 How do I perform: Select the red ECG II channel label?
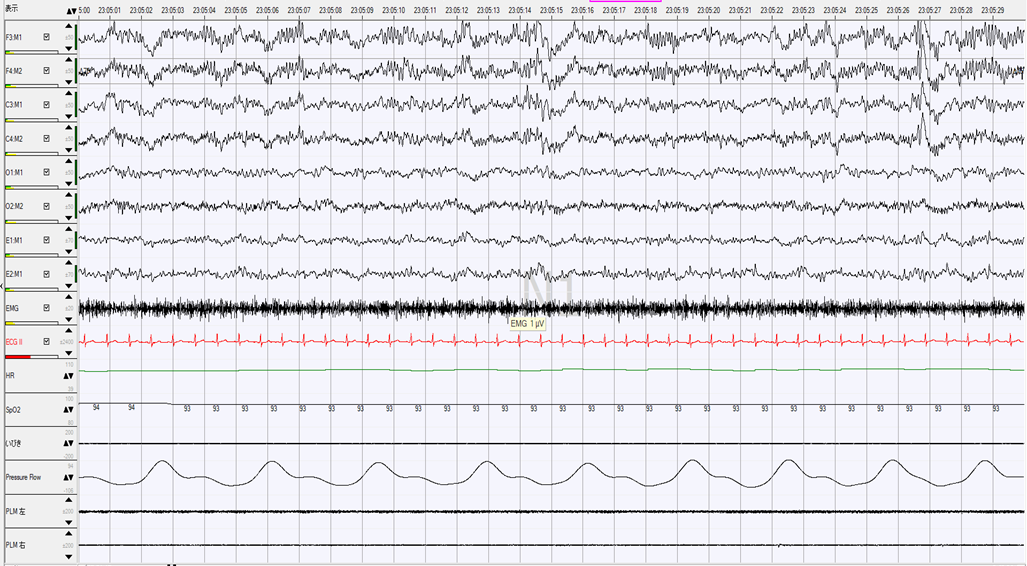pyautogui.click(x=14, y=342)
